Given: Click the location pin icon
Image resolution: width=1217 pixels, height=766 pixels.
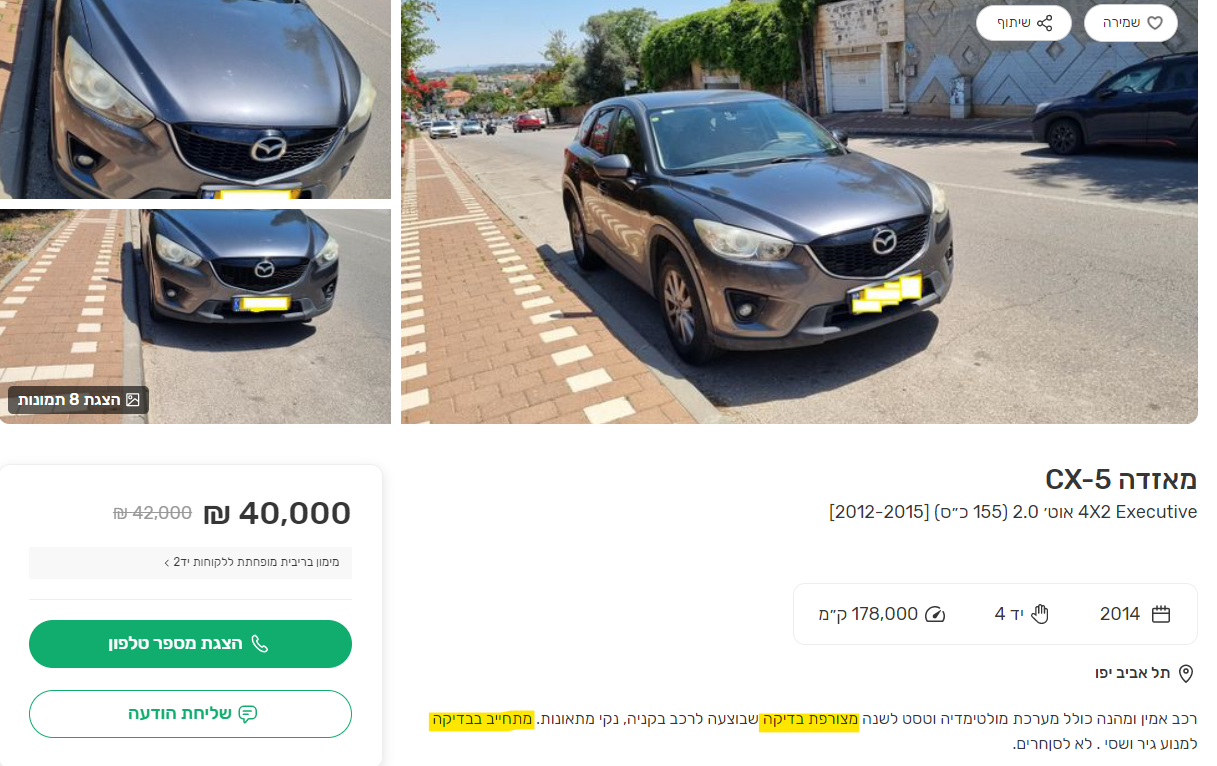Looking at the screenshot, I should click(1186, 673).
